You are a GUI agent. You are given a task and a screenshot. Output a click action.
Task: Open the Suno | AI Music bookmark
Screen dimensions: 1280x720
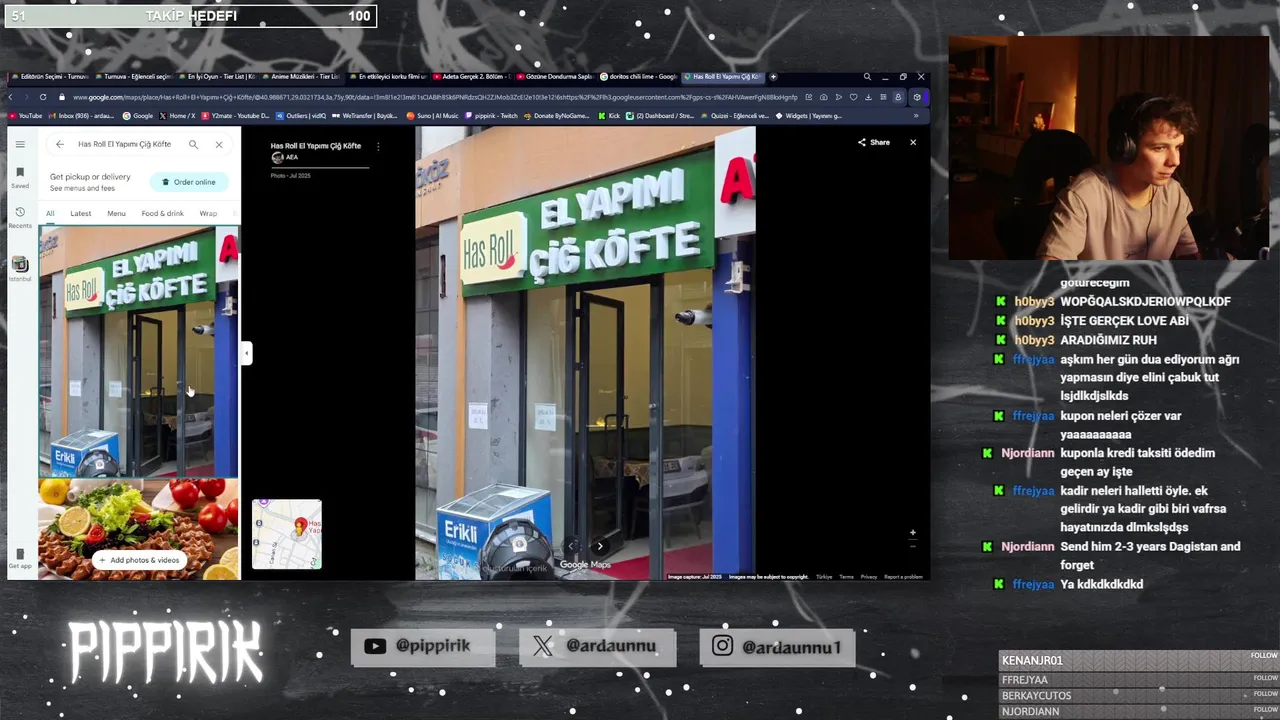point(431,116)
